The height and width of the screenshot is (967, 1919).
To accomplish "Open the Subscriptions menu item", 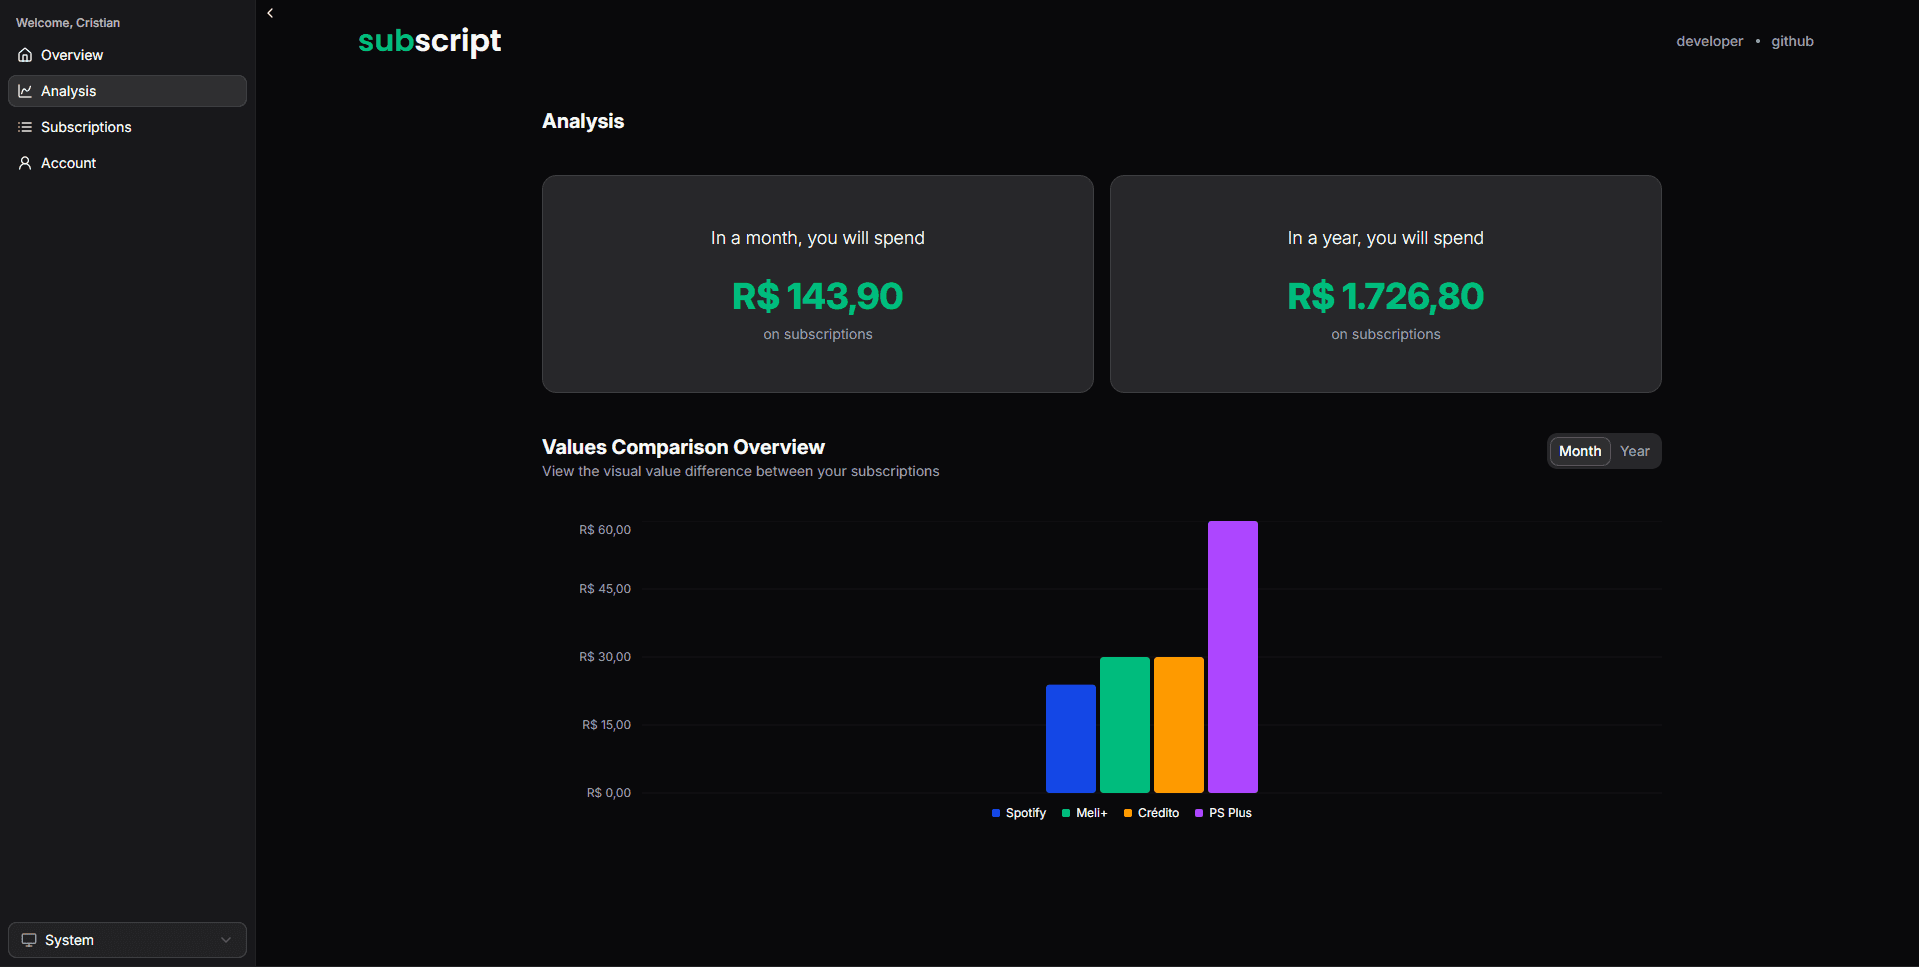I will coord(86,127).
